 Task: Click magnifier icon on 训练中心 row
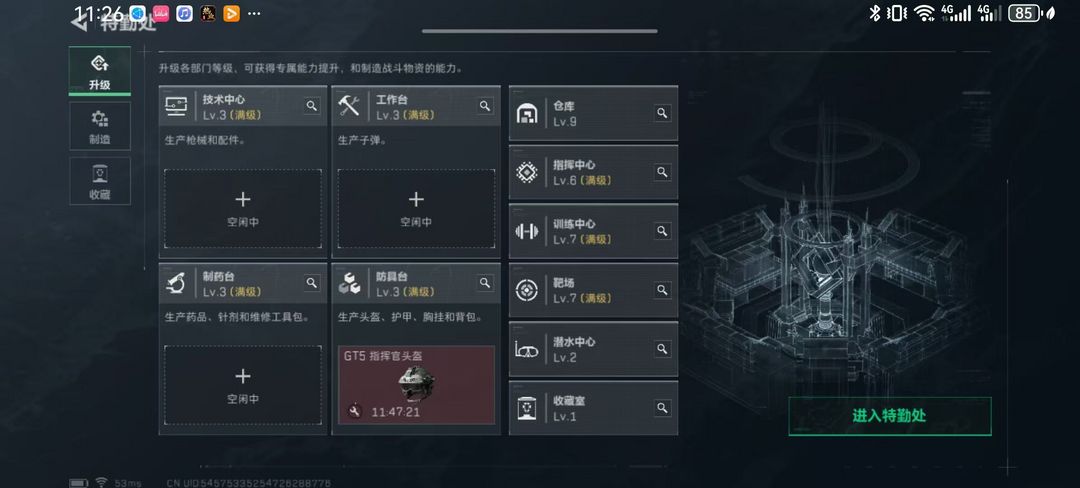coord(662,231)
